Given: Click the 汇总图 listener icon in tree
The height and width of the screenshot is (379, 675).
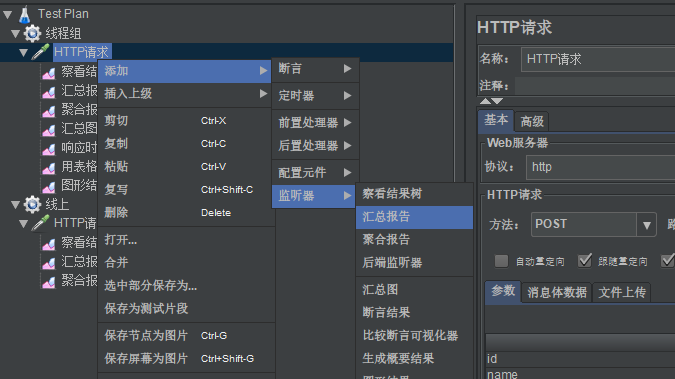Looking at the screenshot, I should (49, 129).
